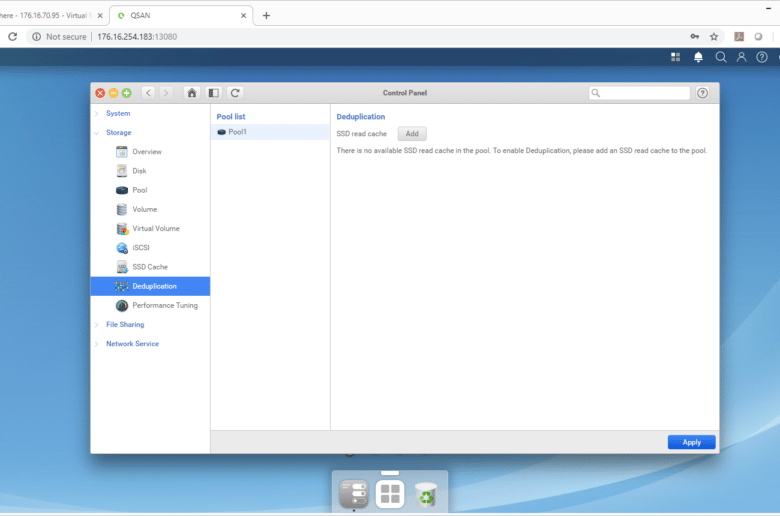Screen dimensions: 780x516
Task: Collapse the Storage section chevron
Action: click(x=97, y=133)
